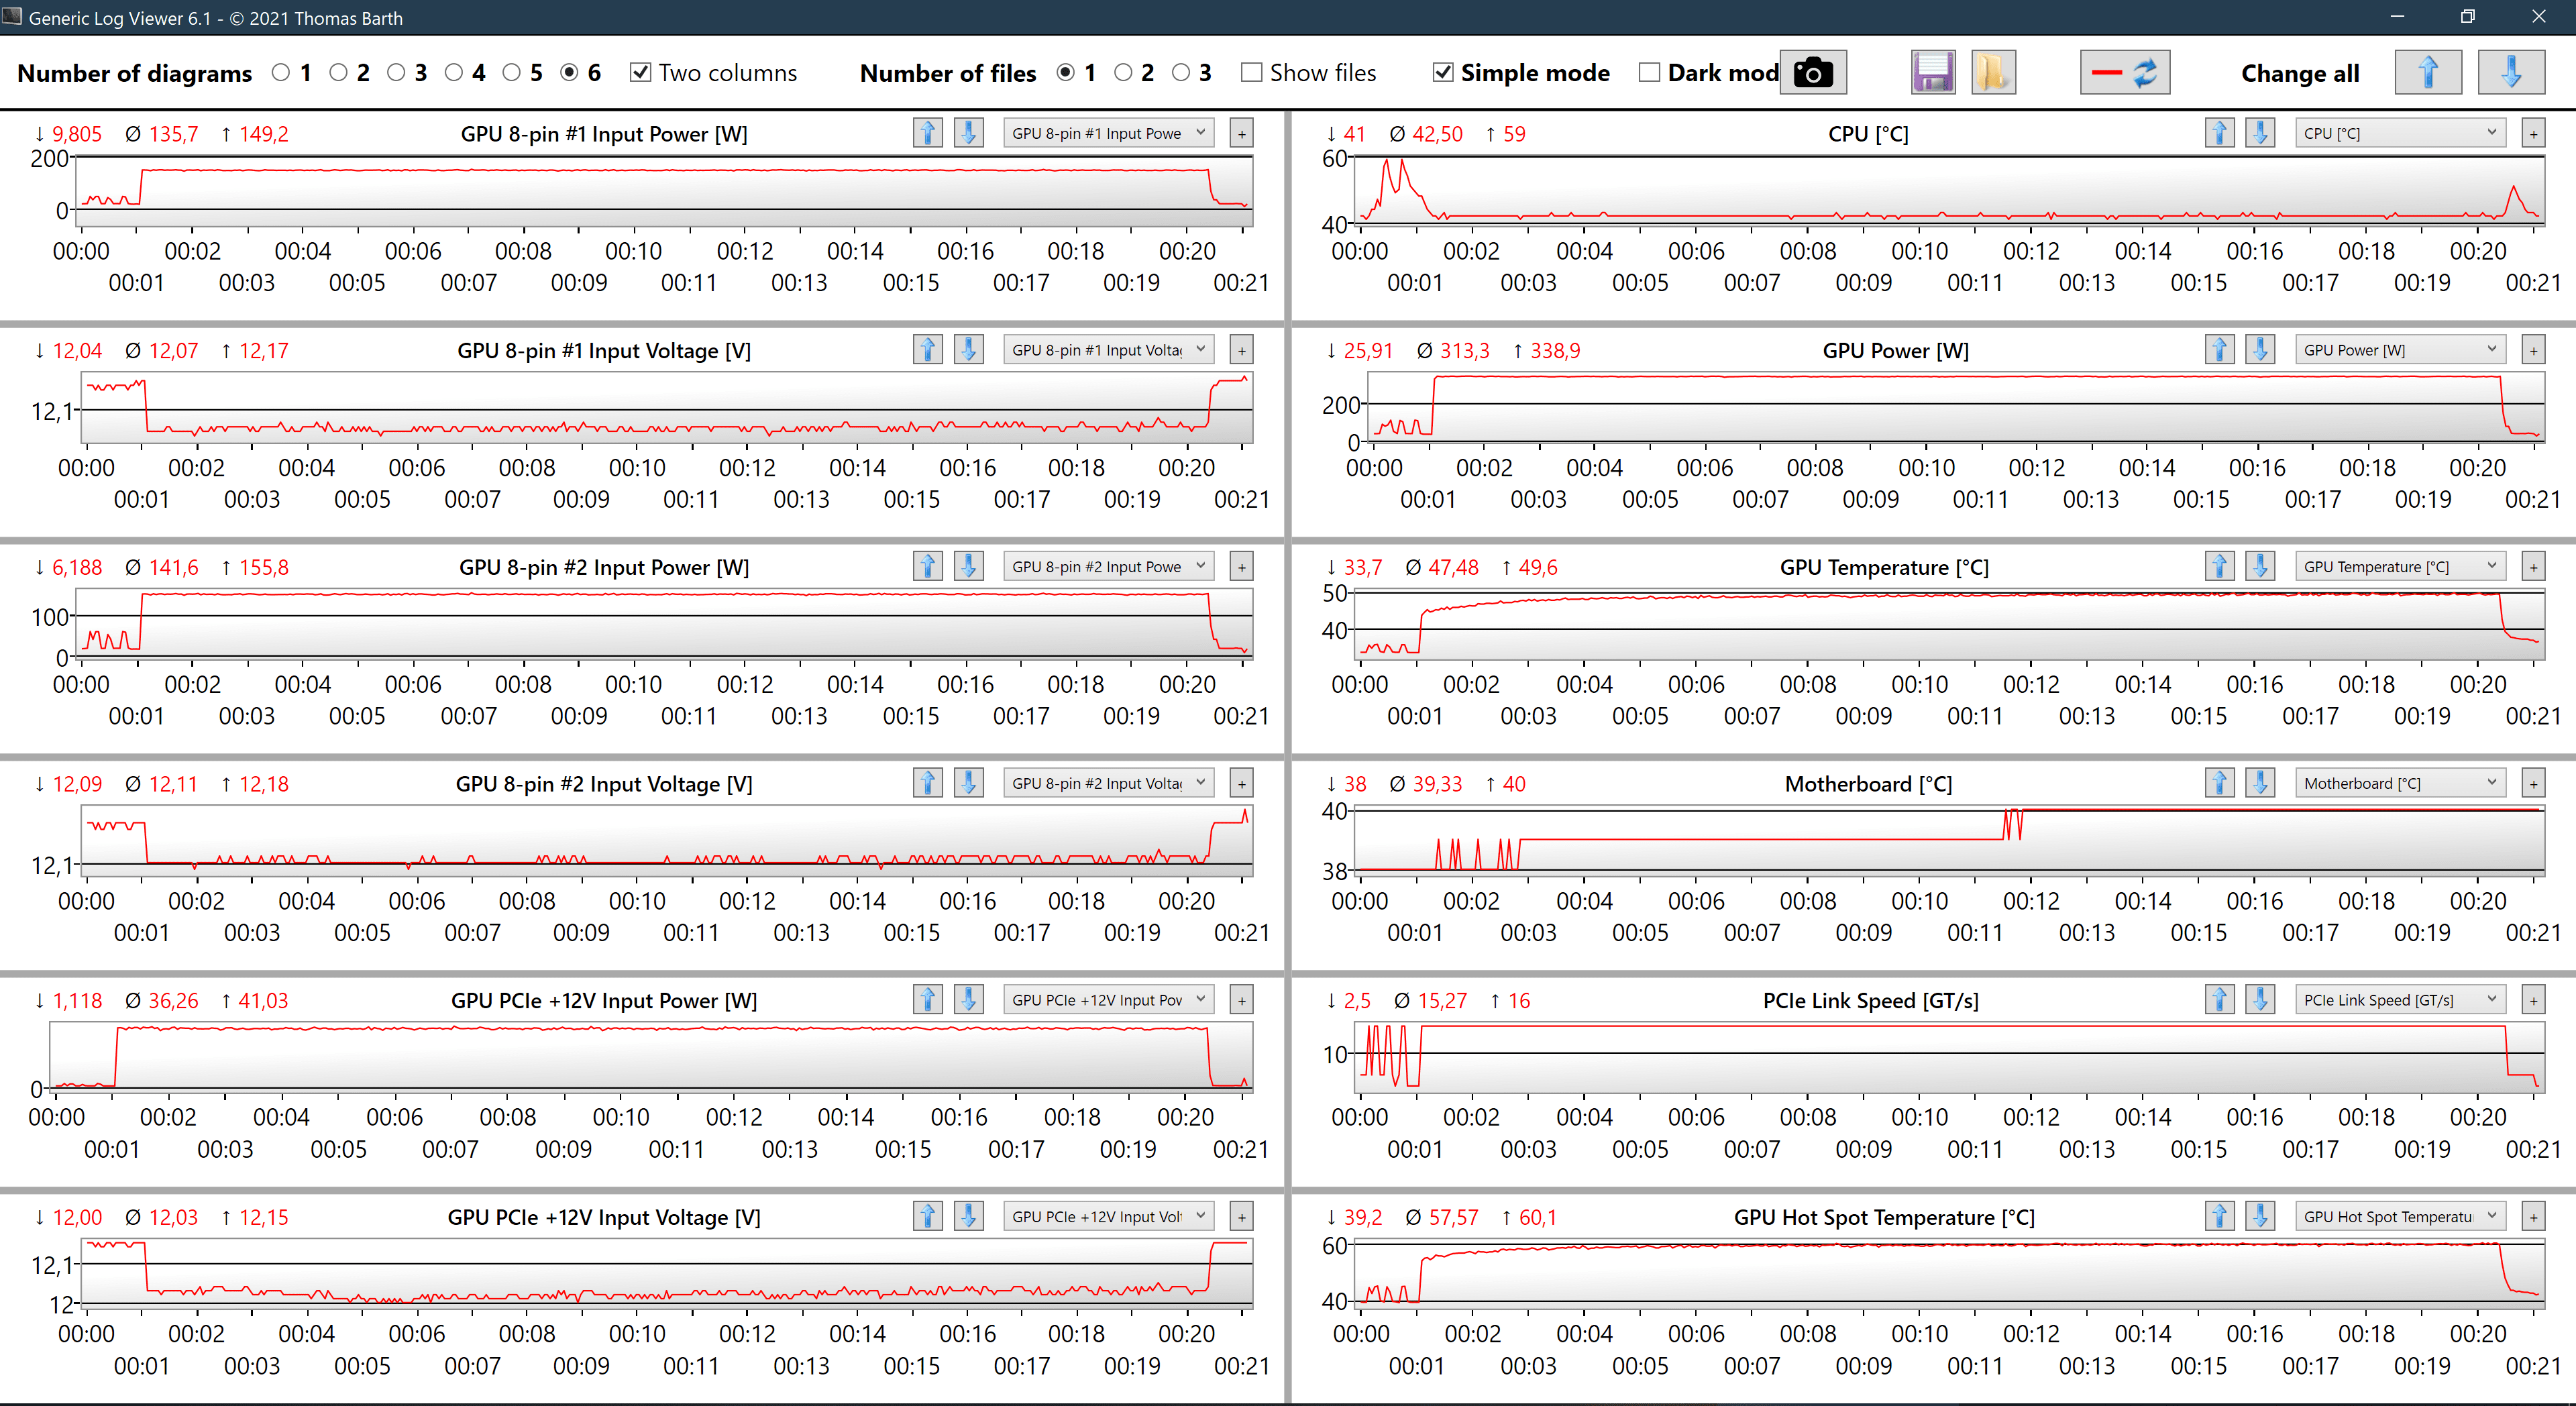2576x1406 pixels.
Task: Select 2 for Number of files
Action: coord(1123,73)
